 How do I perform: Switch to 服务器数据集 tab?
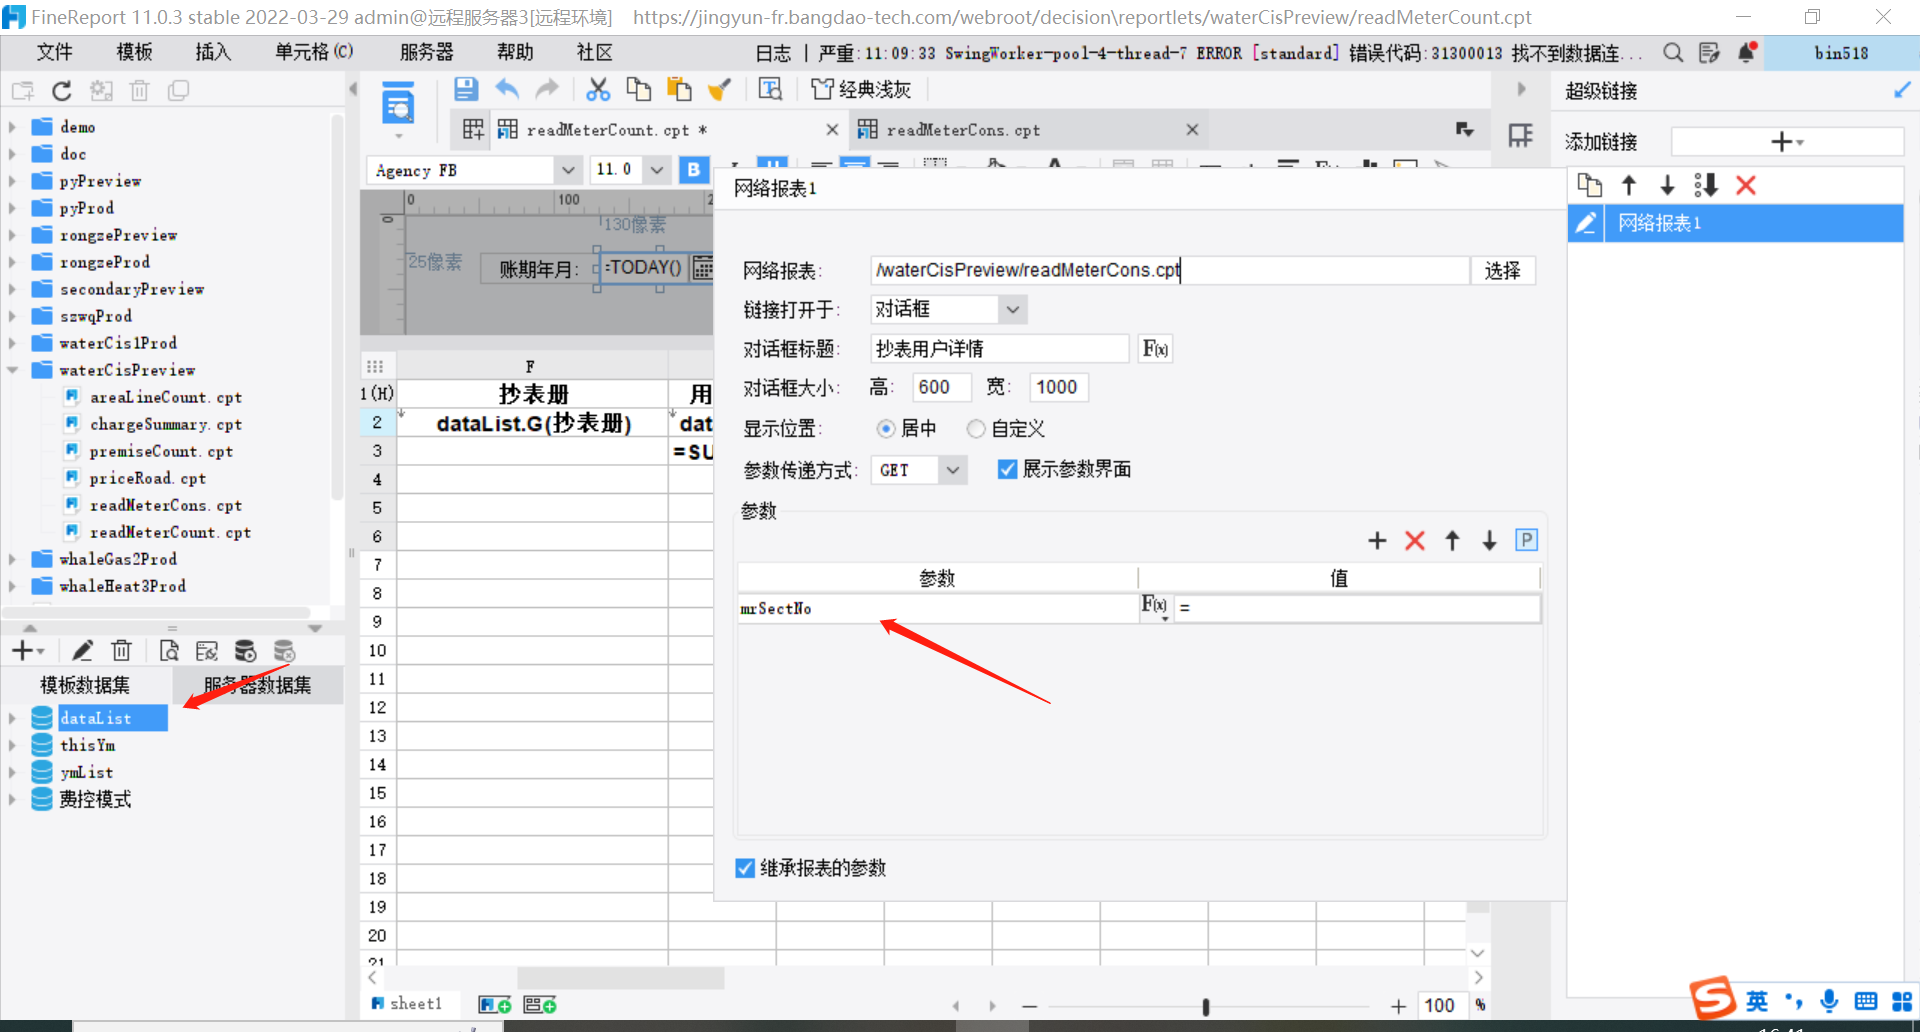click(x=258, y=685)
